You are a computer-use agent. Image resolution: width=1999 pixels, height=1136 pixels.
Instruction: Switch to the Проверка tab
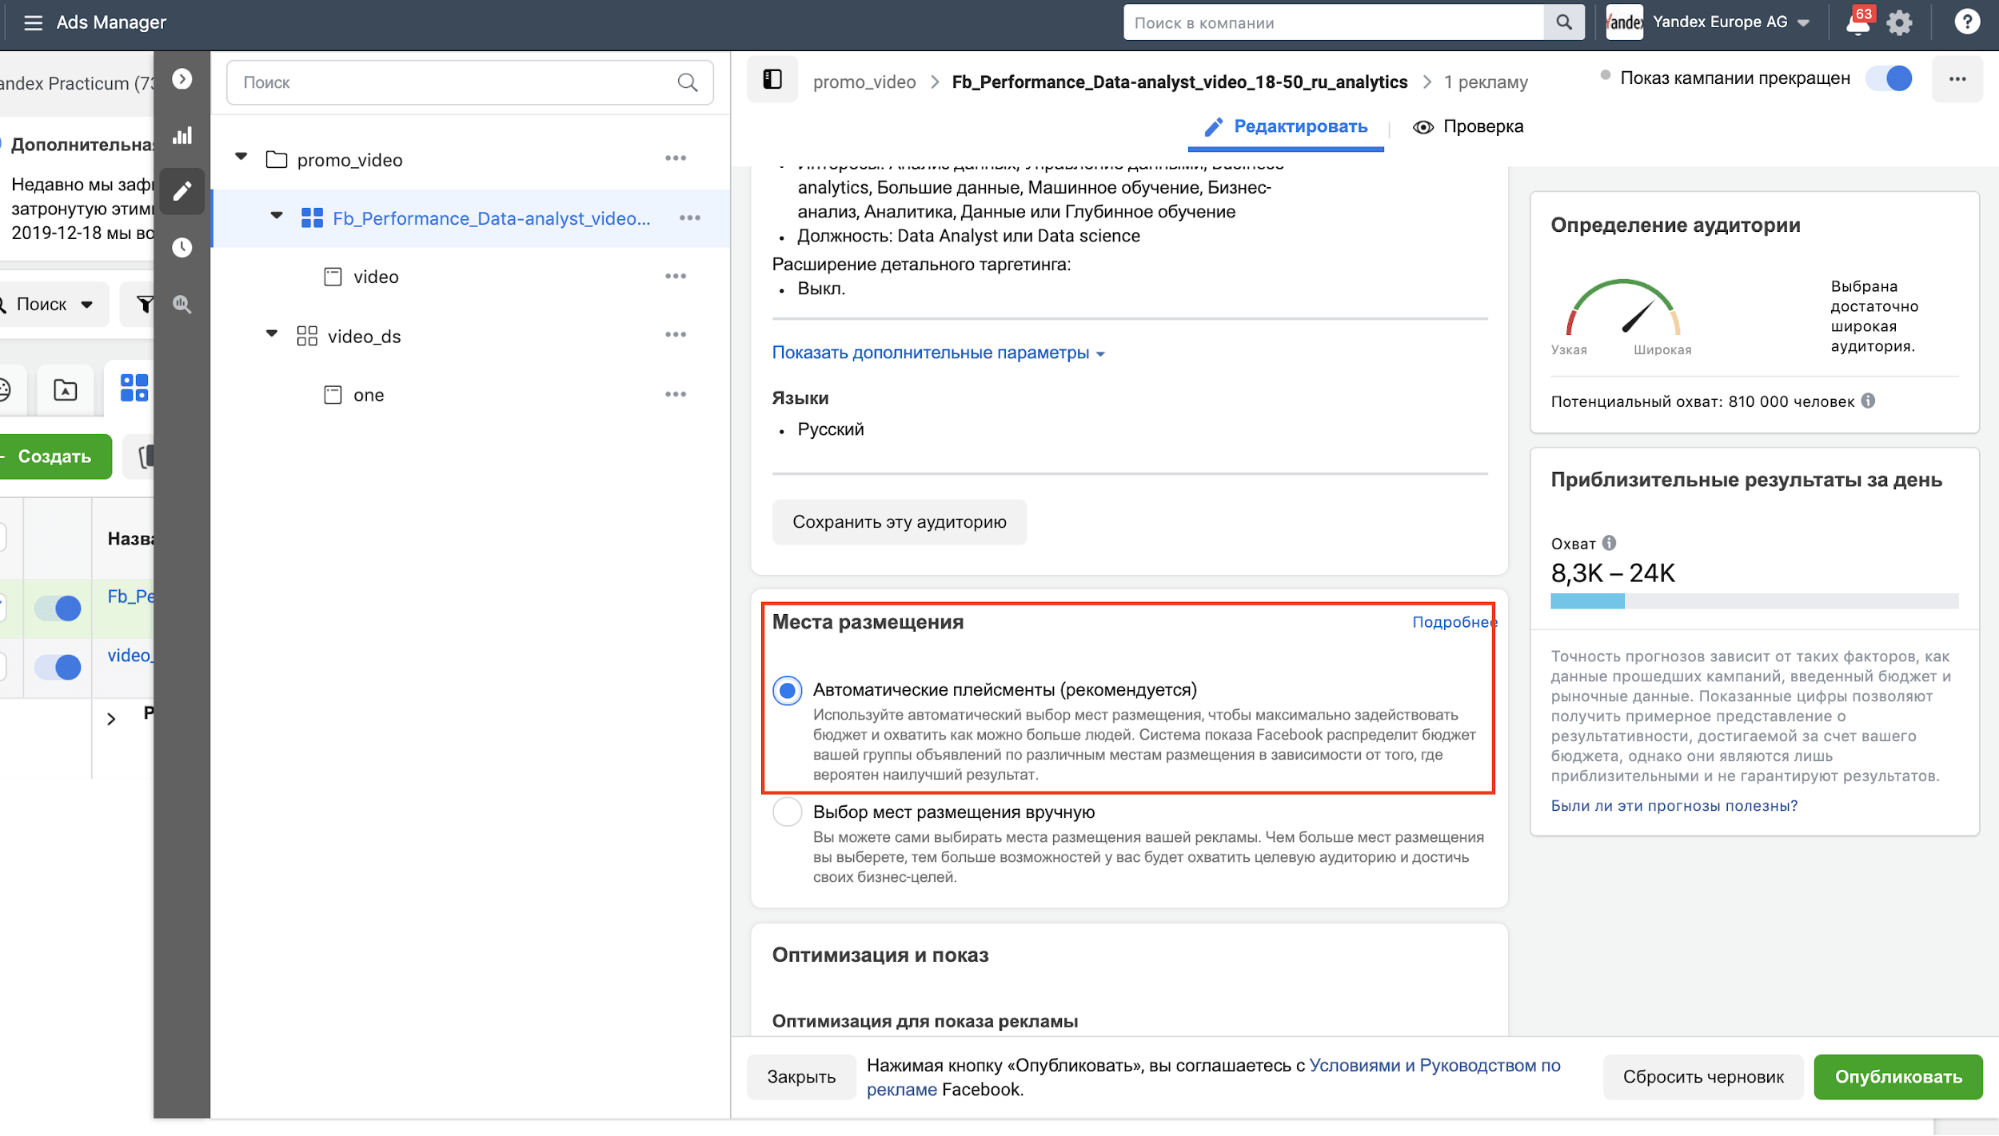pyautogui.click(x=1468, y=126)
